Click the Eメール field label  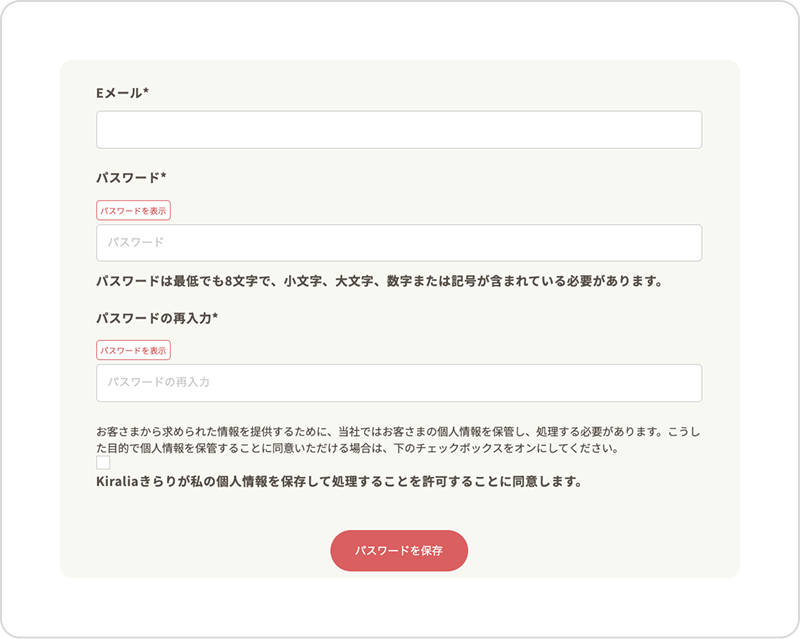coord(122,93)
